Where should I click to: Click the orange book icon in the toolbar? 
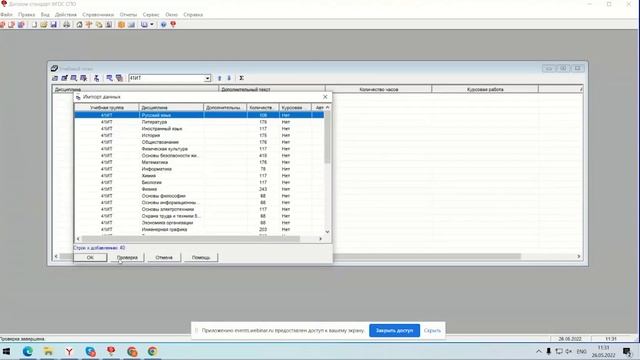tap(121, 24)
